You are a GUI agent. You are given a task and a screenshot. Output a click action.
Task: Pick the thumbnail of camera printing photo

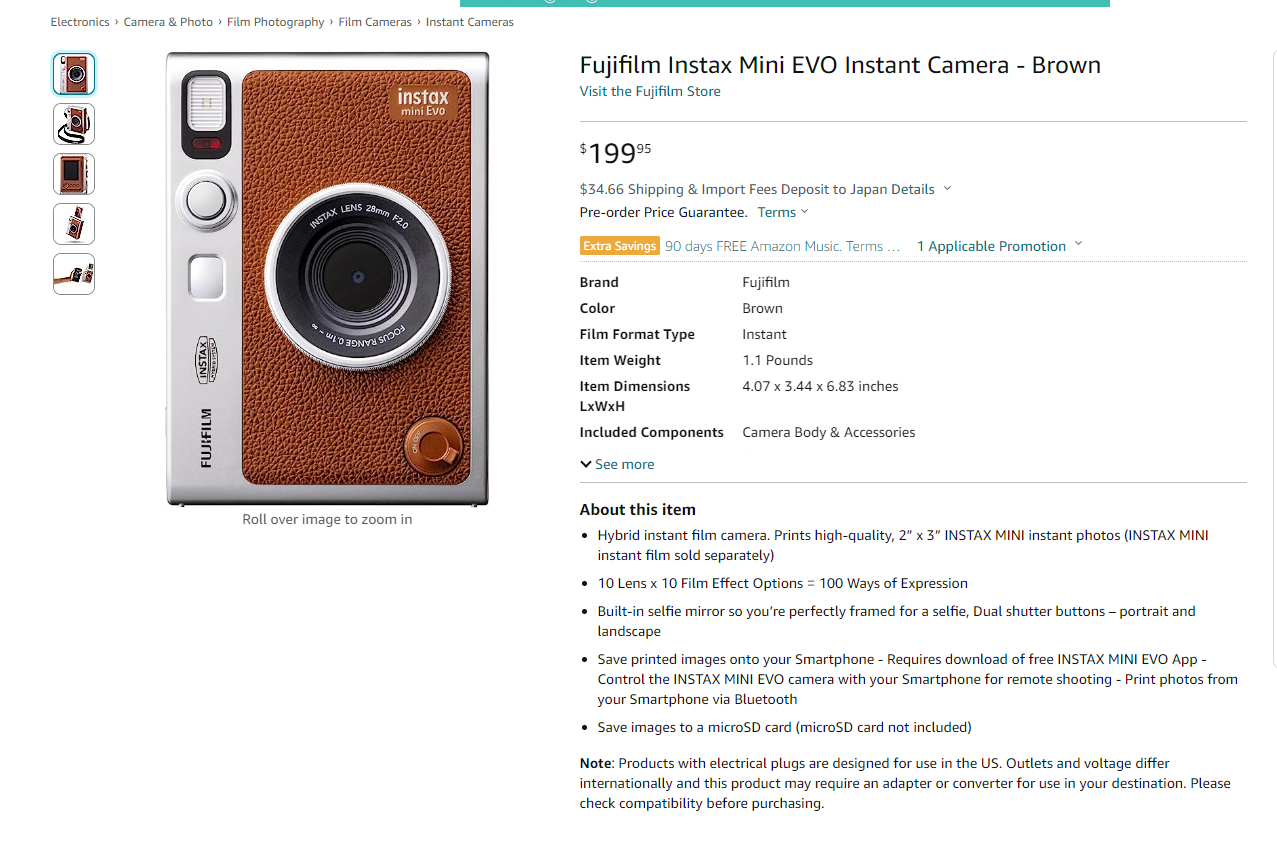74,224
